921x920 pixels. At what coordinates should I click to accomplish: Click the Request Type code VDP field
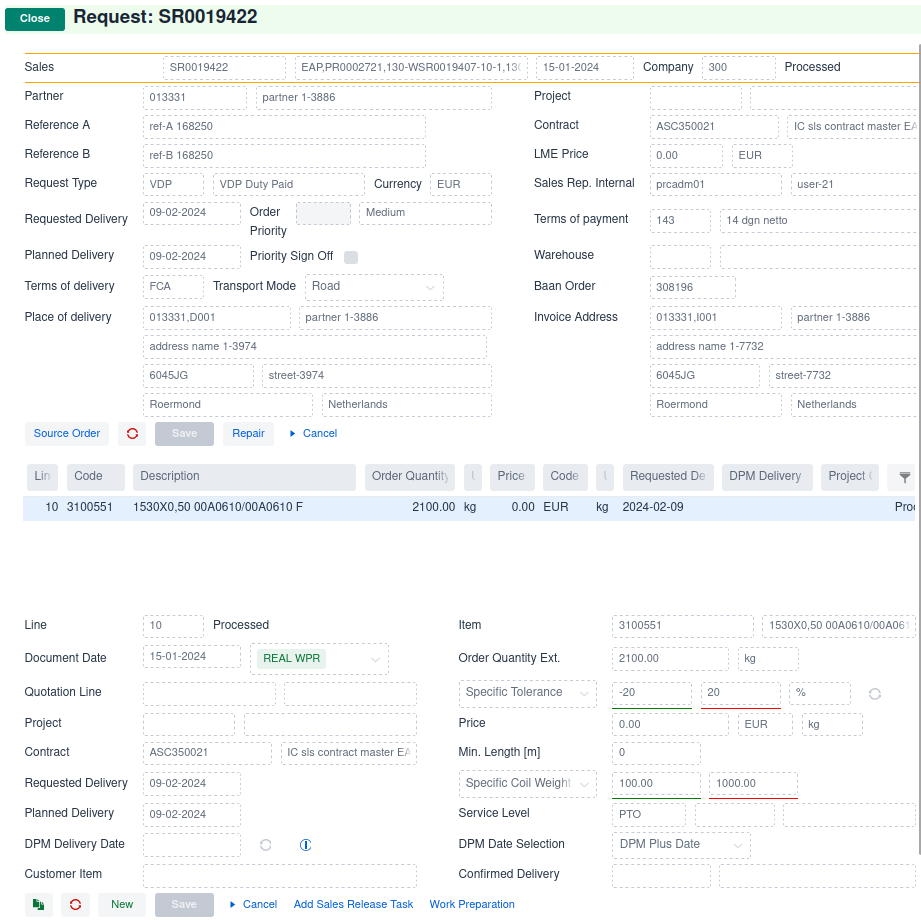[x=173, y=184]
